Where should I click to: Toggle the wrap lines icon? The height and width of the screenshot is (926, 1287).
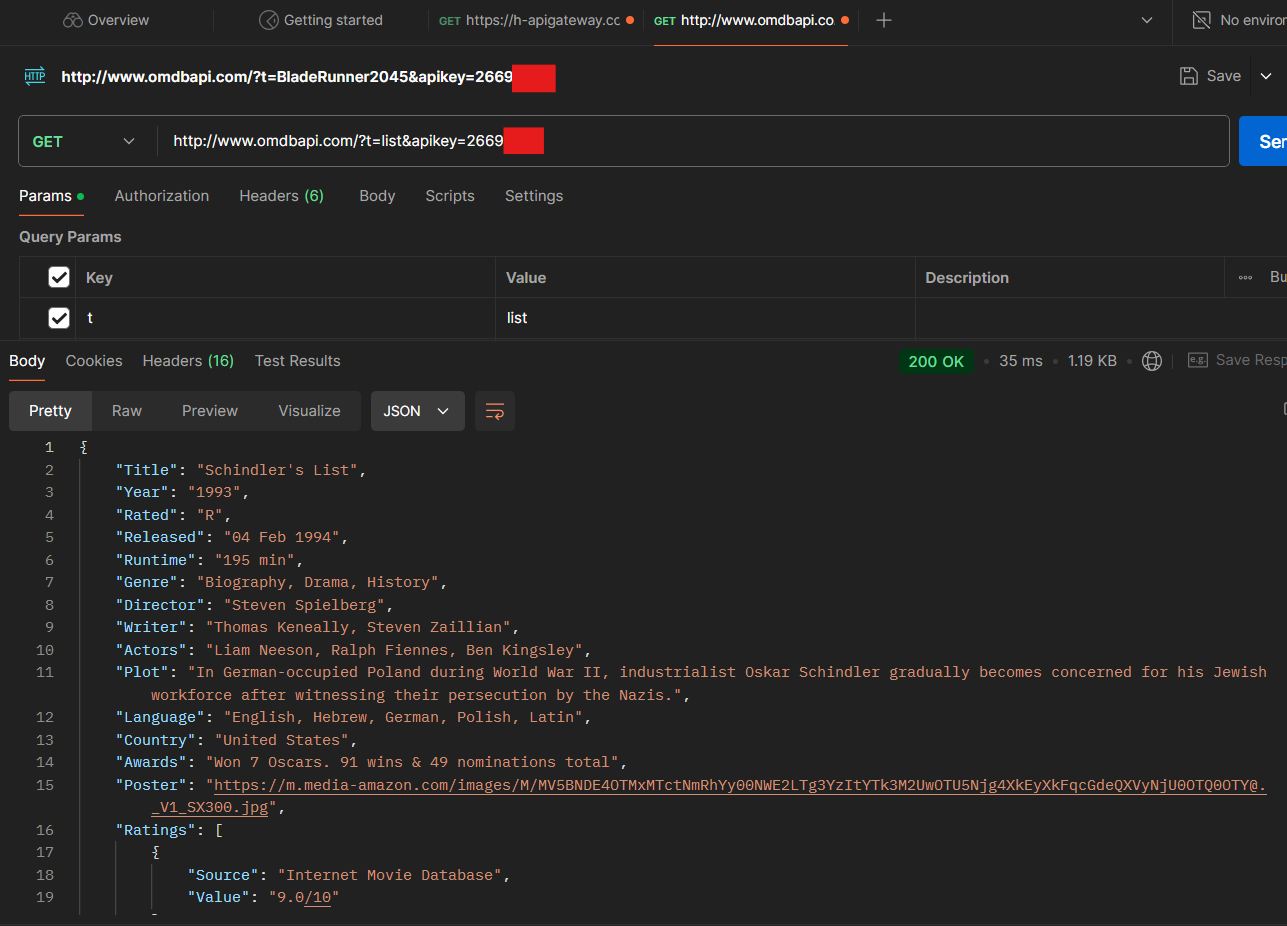494,411
